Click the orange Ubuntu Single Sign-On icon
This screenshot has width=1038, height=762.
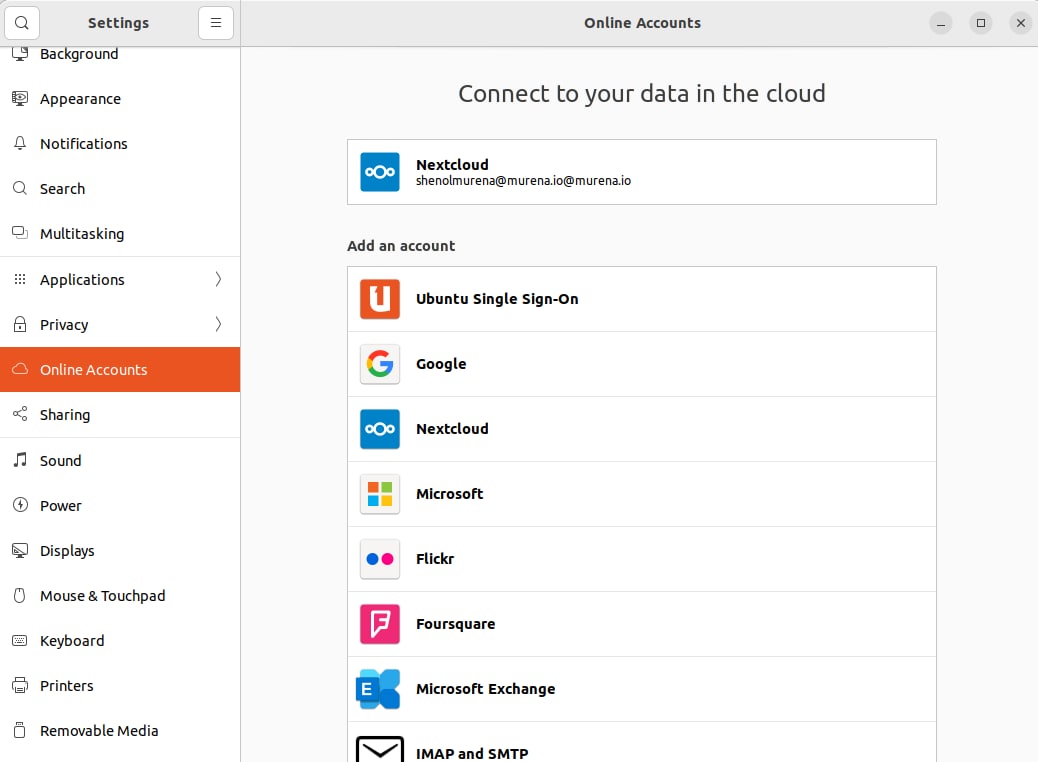coord(380,299)
